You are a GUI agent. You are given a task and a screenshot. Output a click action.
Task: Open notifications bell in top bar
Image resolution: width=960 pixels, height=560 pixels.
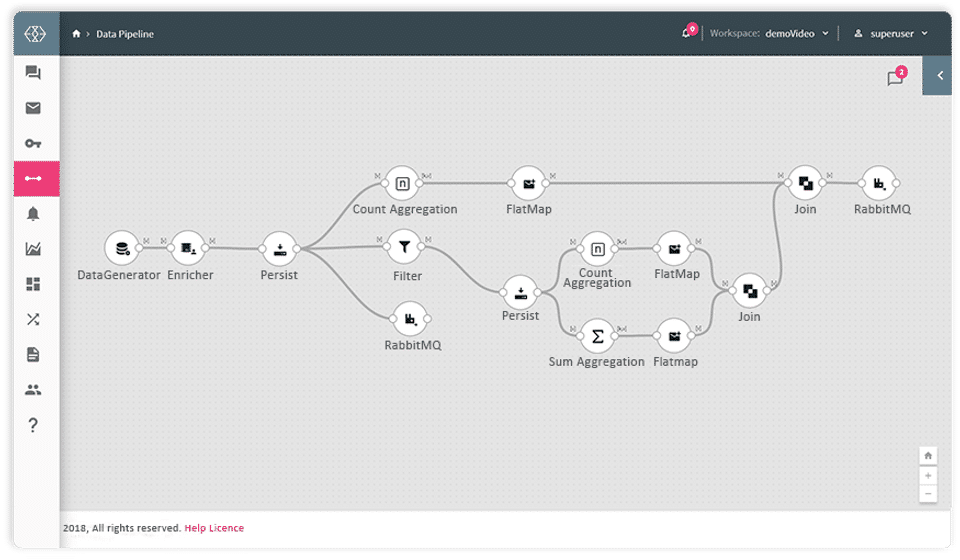pos(686,33)
